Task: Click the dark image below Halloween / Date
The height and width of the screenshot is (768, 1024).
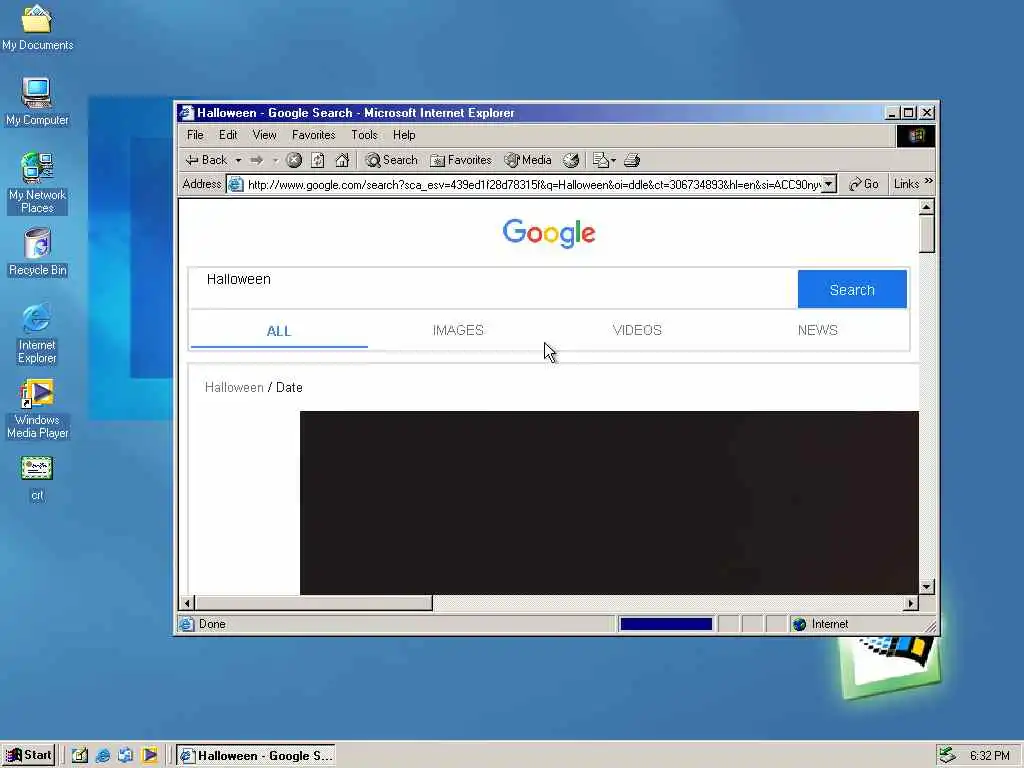Action: coord(609,503)
